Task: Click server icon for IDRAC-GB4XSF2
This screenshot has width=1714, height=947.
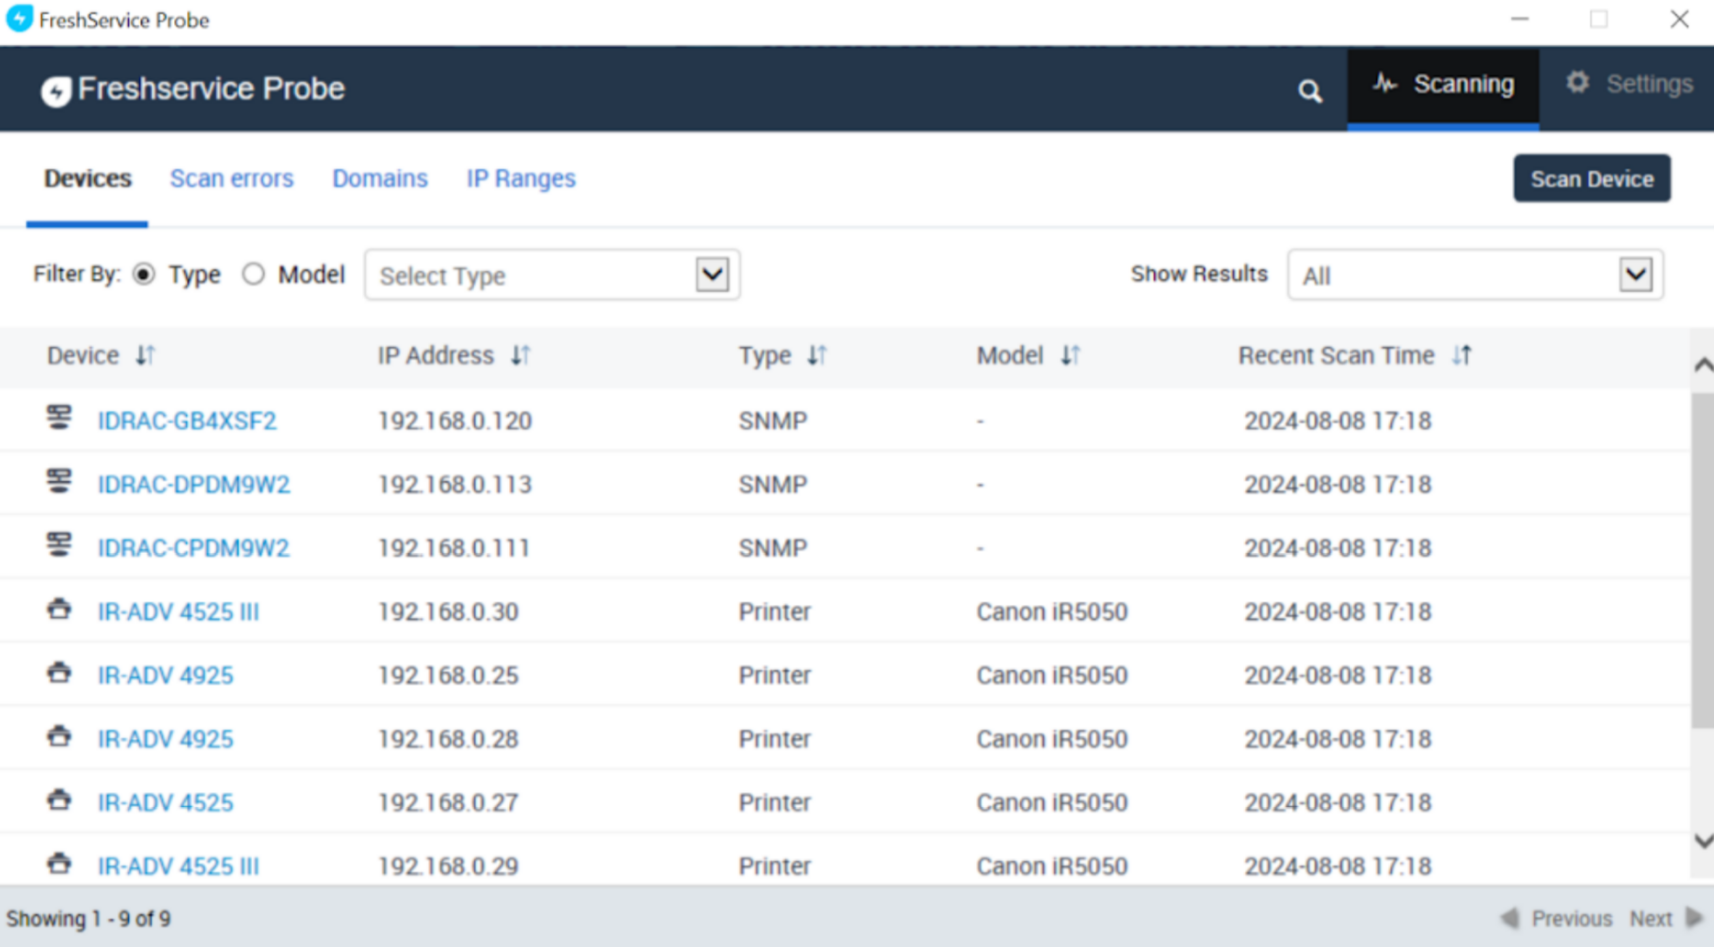Action: tap(59, 417)
